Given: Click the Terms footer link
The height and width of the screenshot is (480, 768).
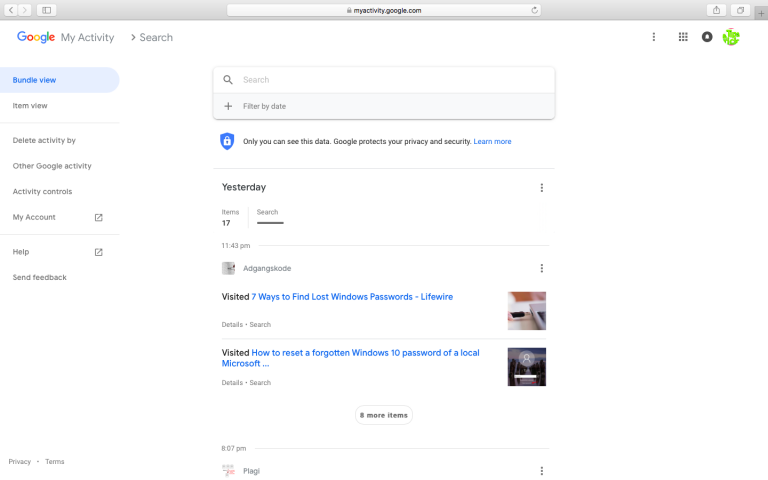Looking at the screenshot, I should [54, 461].
